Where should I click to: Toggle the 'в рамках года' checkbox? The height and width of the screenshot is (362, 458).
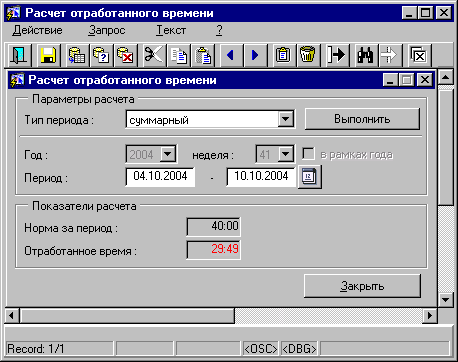[309, 154]
